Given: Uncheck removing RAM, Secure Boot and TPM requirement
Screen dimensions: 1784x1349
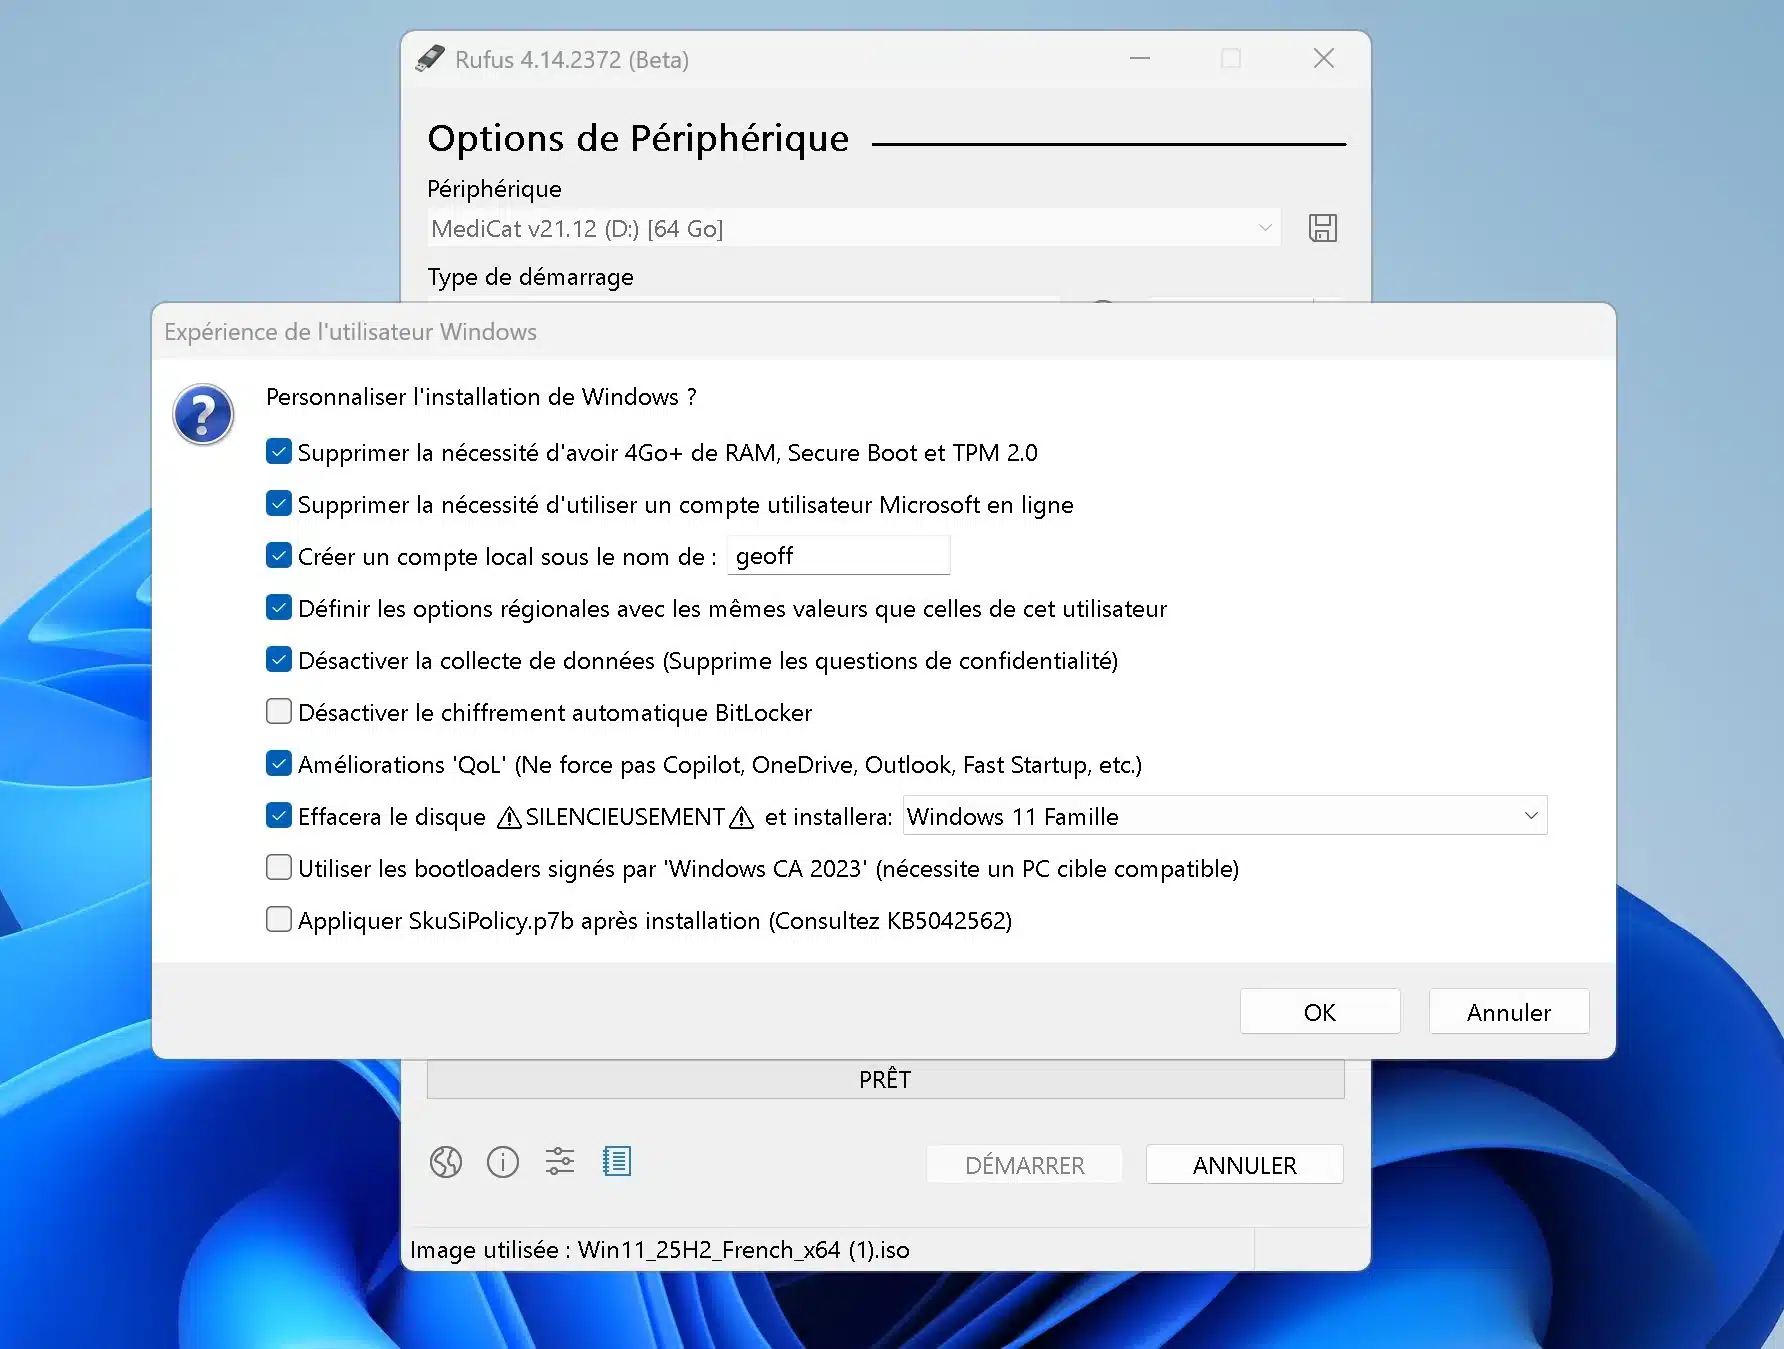Looking at the screenshot, I should click(x=278, y=451).
